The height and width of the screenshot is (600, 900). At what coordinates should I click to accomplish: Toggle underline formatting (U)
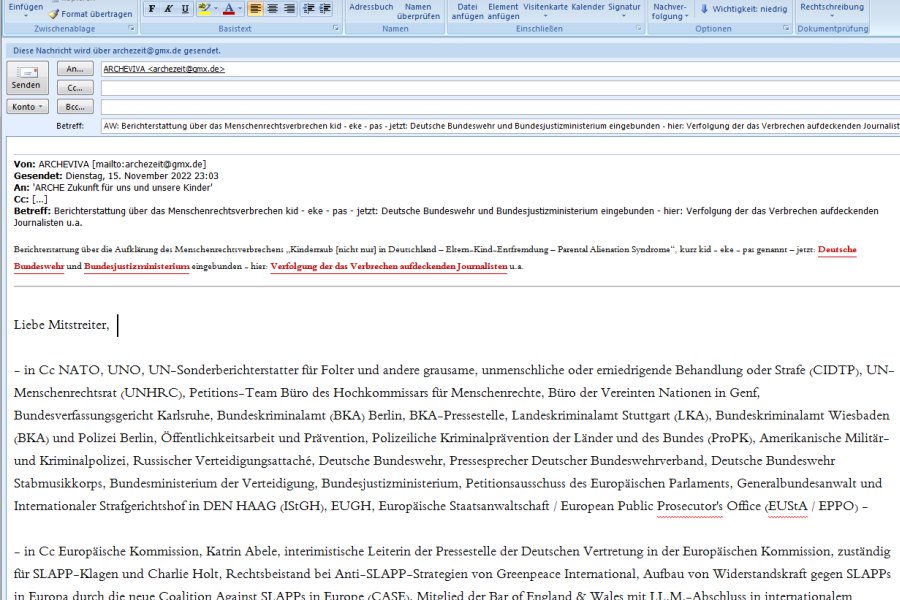tap(185, 9)
